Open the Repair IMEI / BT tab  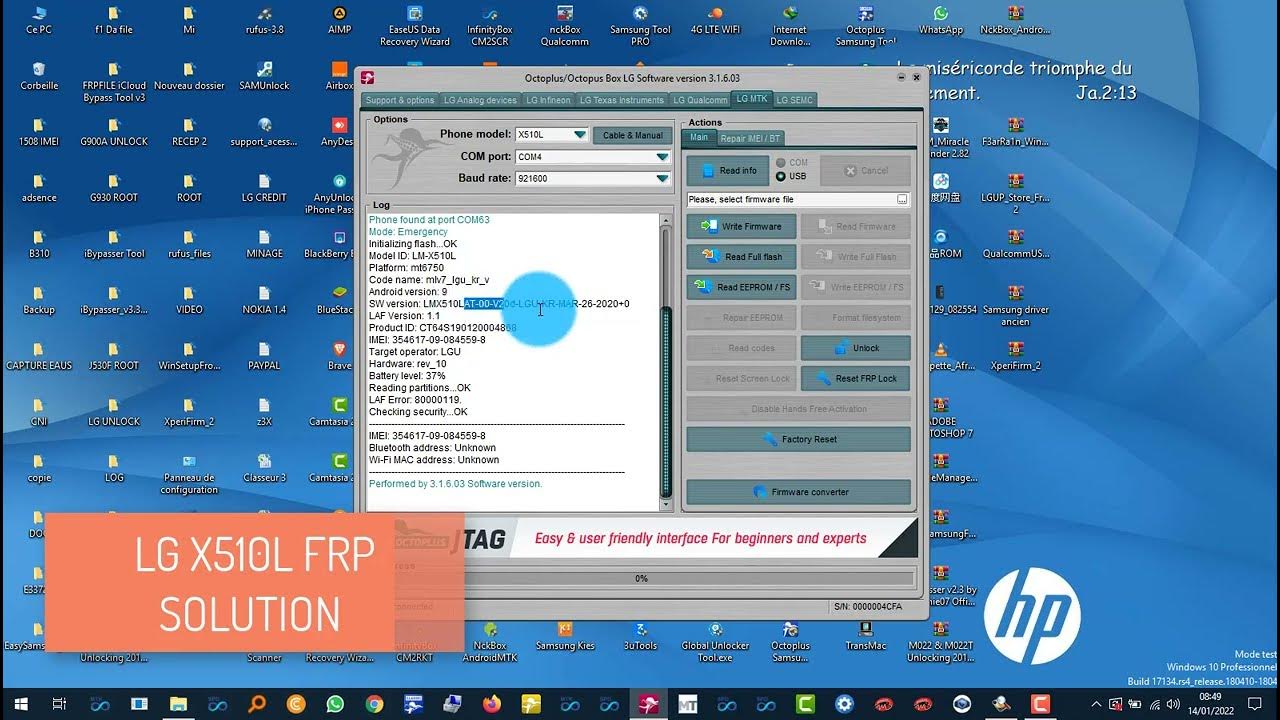750,138
